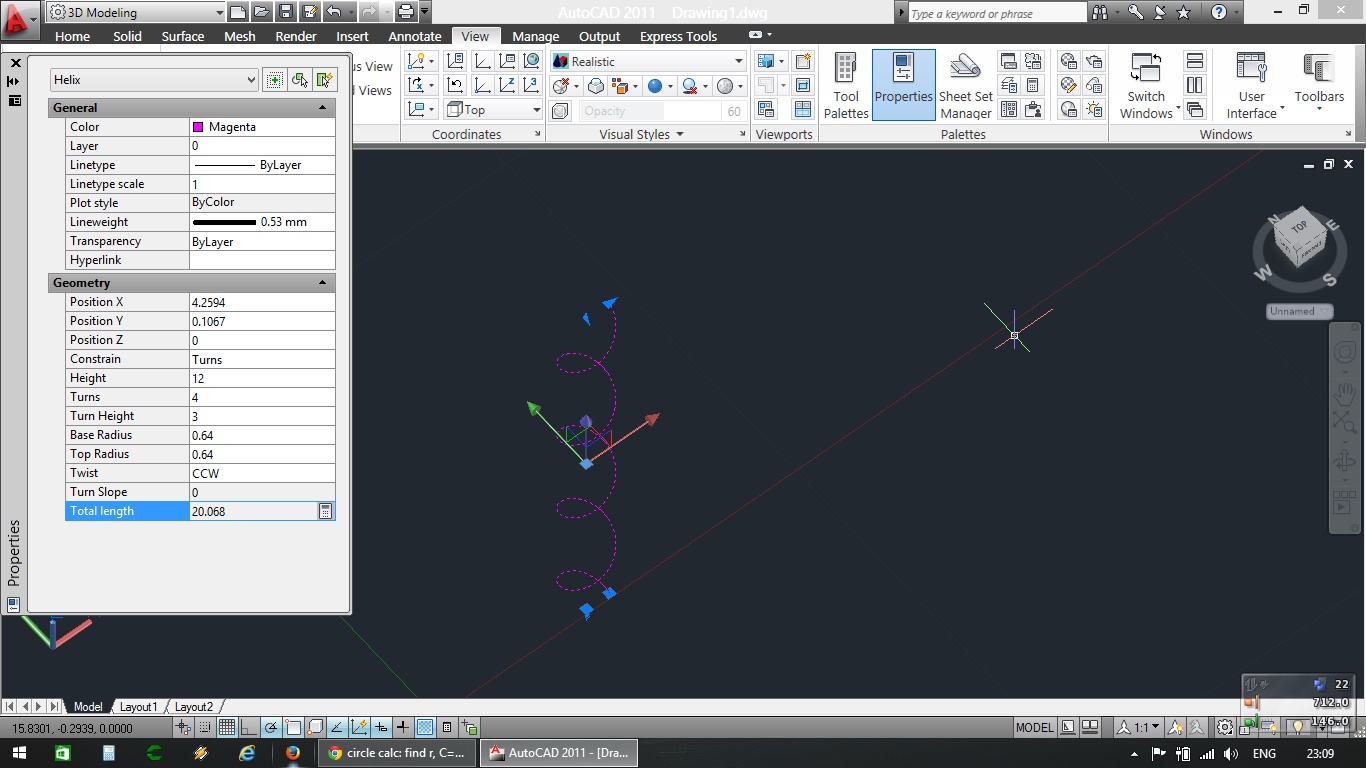This screenshot has width=1366, height=768.
Task: Open the Tool Palettes panel
Action: coord(846,86)
